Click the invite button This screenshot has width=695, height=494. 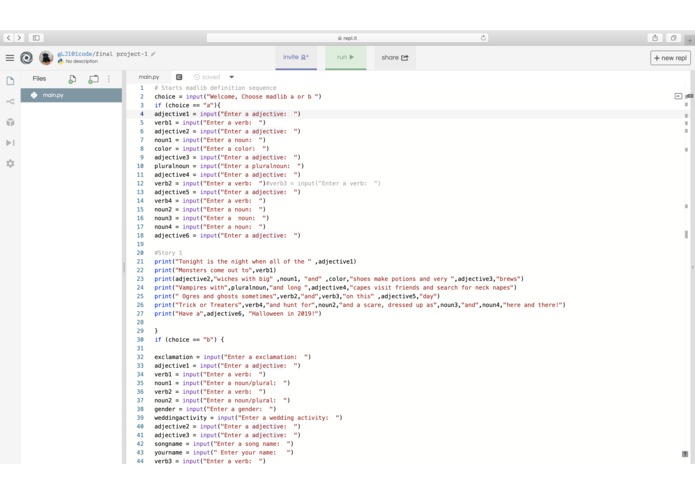click(x=296, y=57)
